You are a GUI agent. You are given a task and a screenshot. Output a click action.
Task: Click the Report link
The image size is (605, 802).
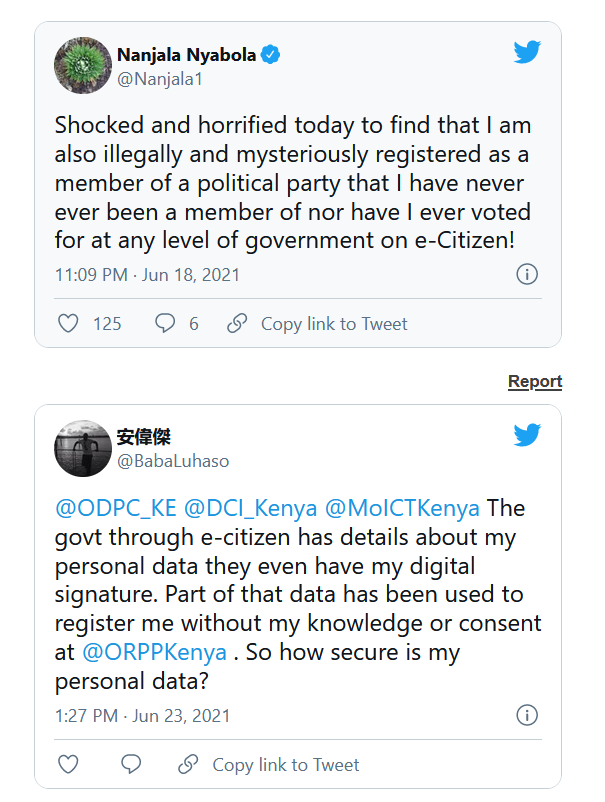pos(535,381)
